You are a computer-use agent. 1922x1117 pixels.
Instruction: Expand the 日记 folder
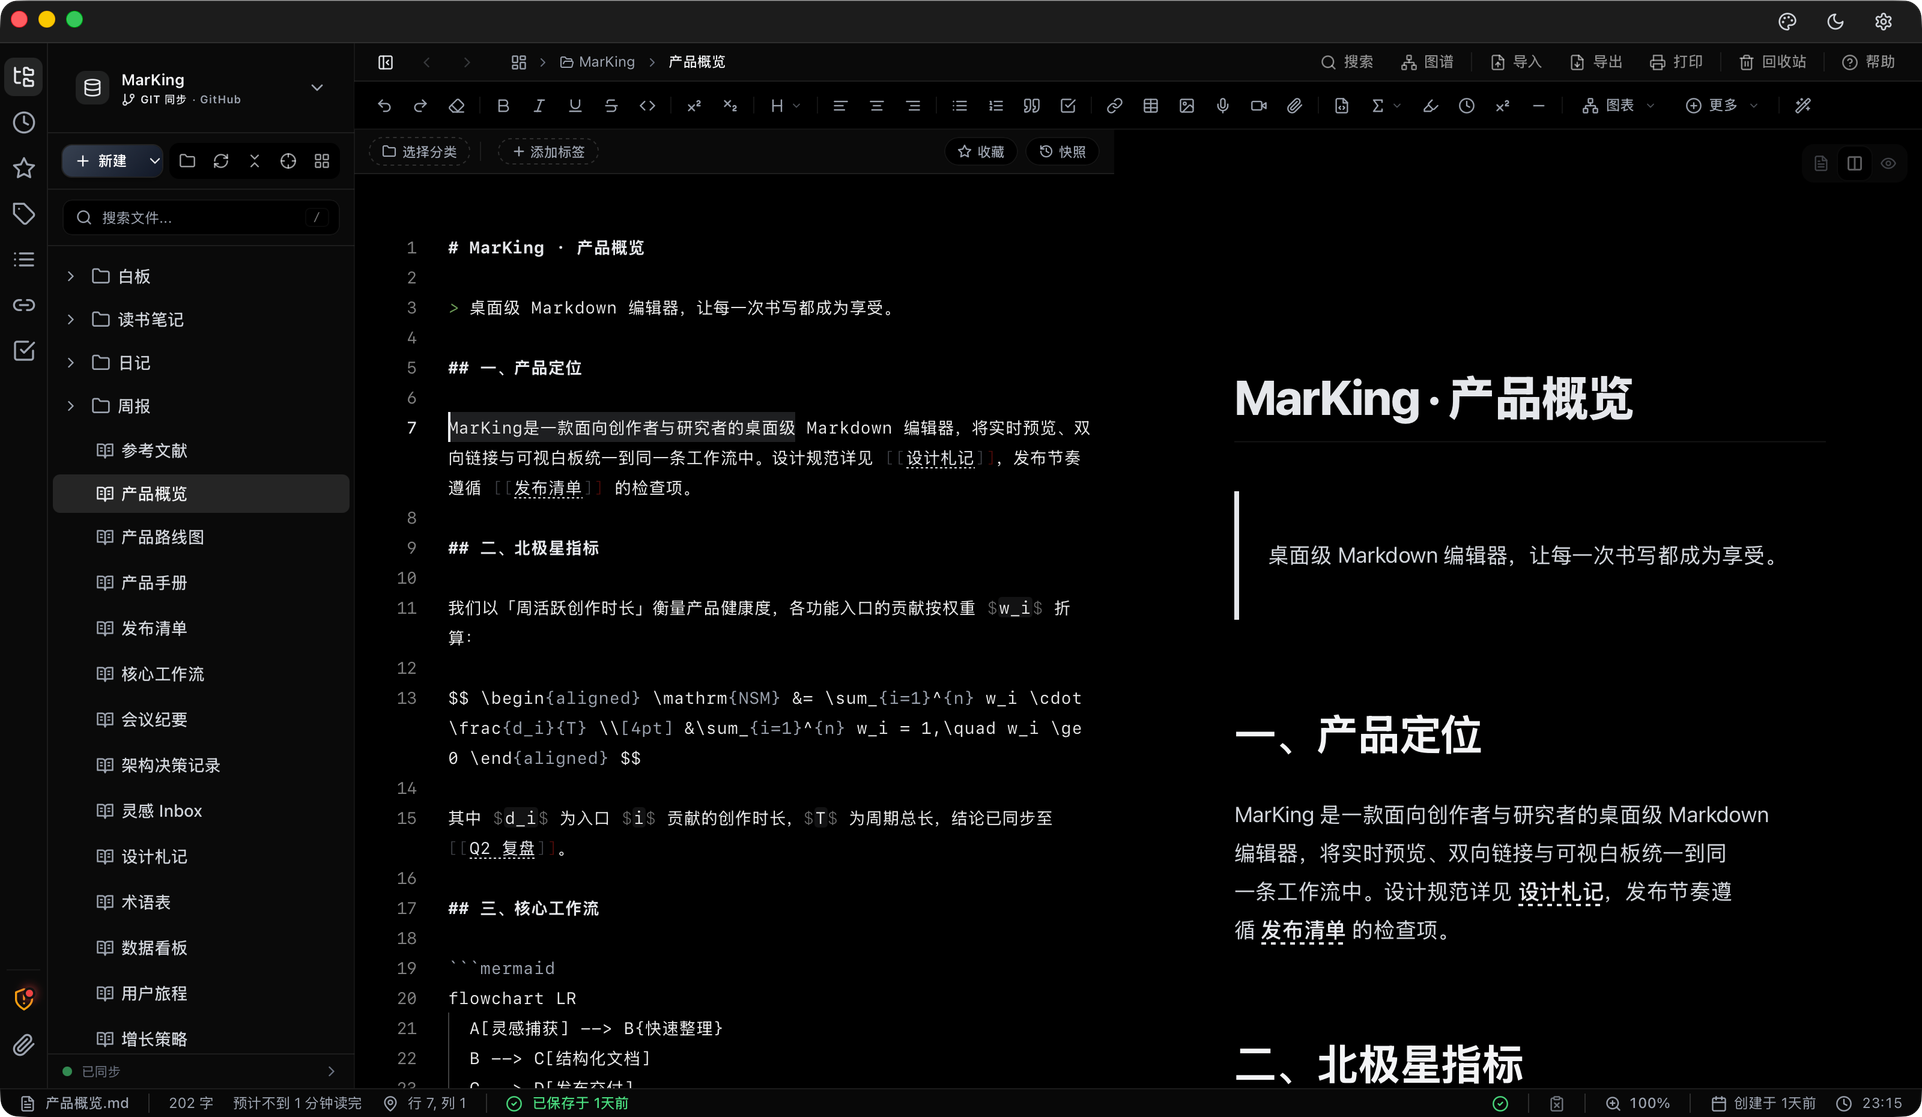point(71,363)
